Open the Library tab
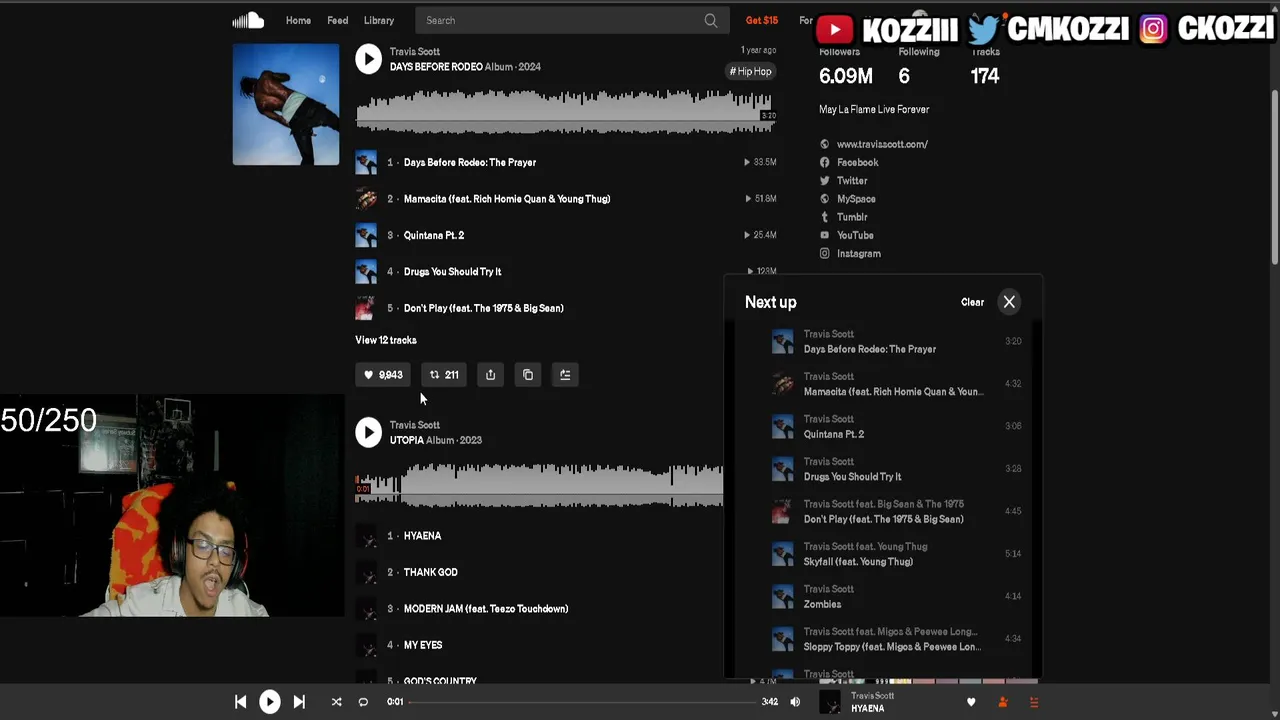This screenshot has width=1280, height=720. coord(379,20)
